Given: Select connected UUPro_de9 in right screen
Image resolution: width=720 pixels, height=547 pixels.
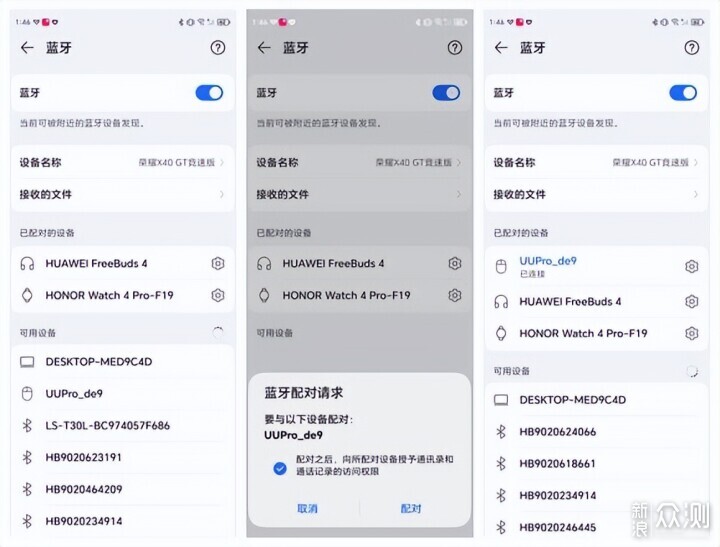Looking at the screenshot, I should point(596,266).
